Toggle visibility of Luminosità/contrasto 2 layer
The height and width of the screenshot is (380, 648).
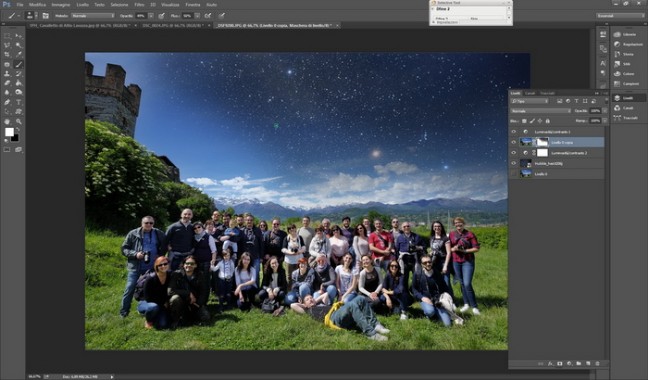tap(514, 153)
